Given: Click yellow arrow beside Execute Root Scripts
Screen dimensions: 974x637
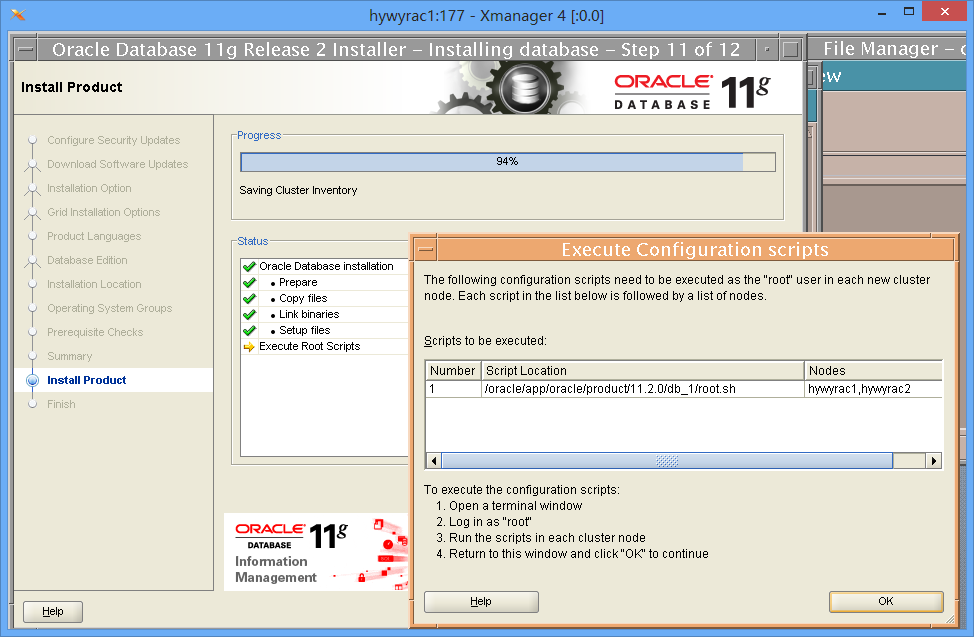Looking at the screenshot, I should pos(250,347).
